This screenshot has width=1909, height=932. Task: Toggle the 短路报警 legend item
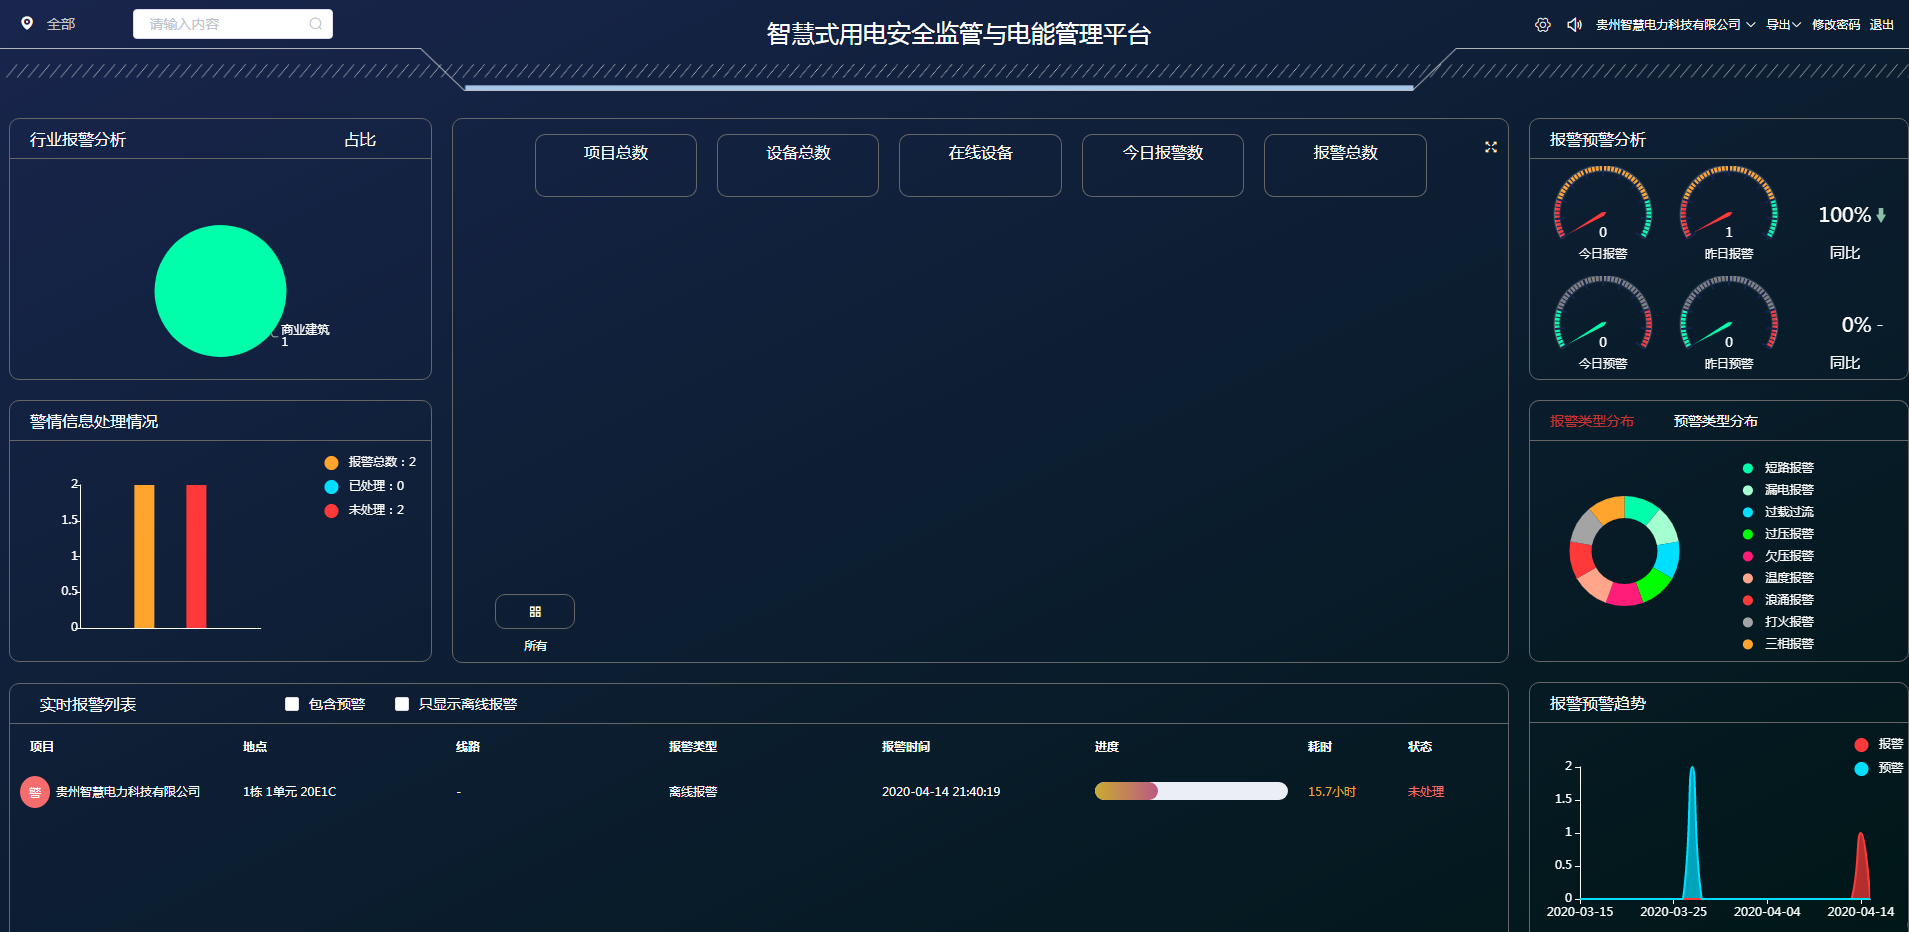1788,468
